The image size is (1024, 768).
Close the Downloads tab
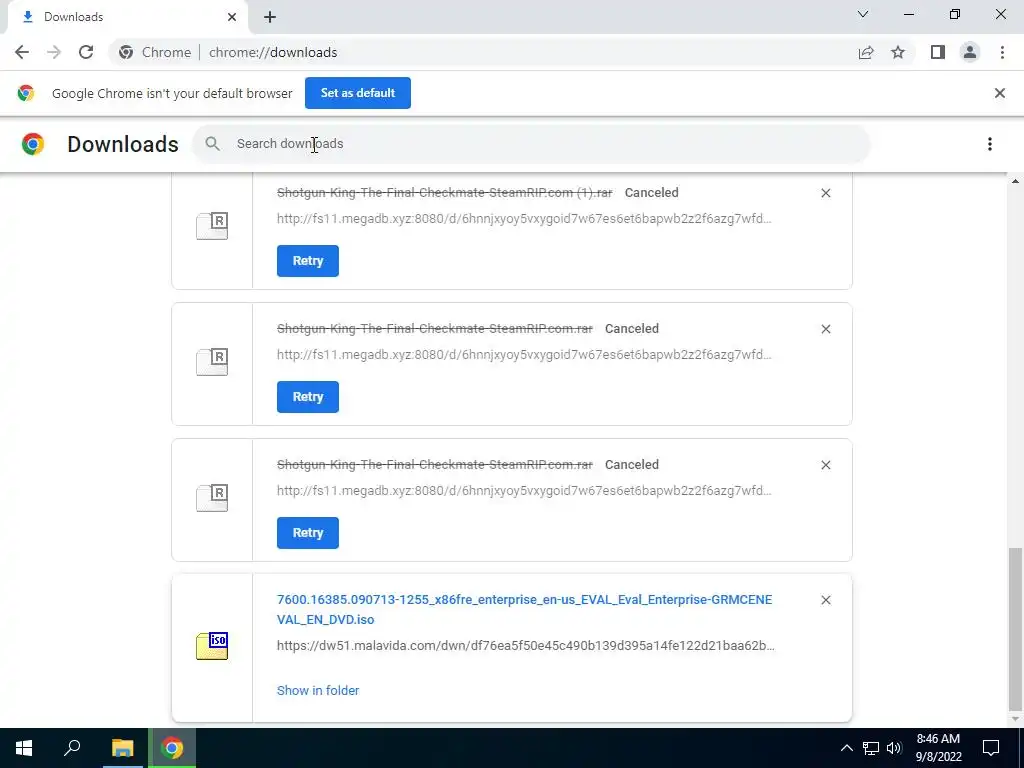(232, 17)
